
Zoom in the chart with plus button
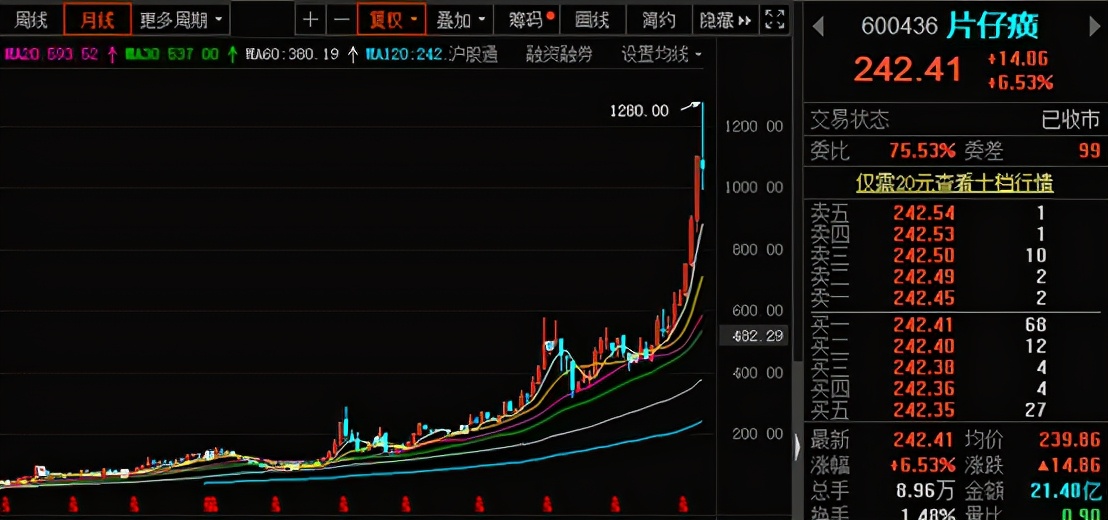[310, 20]
